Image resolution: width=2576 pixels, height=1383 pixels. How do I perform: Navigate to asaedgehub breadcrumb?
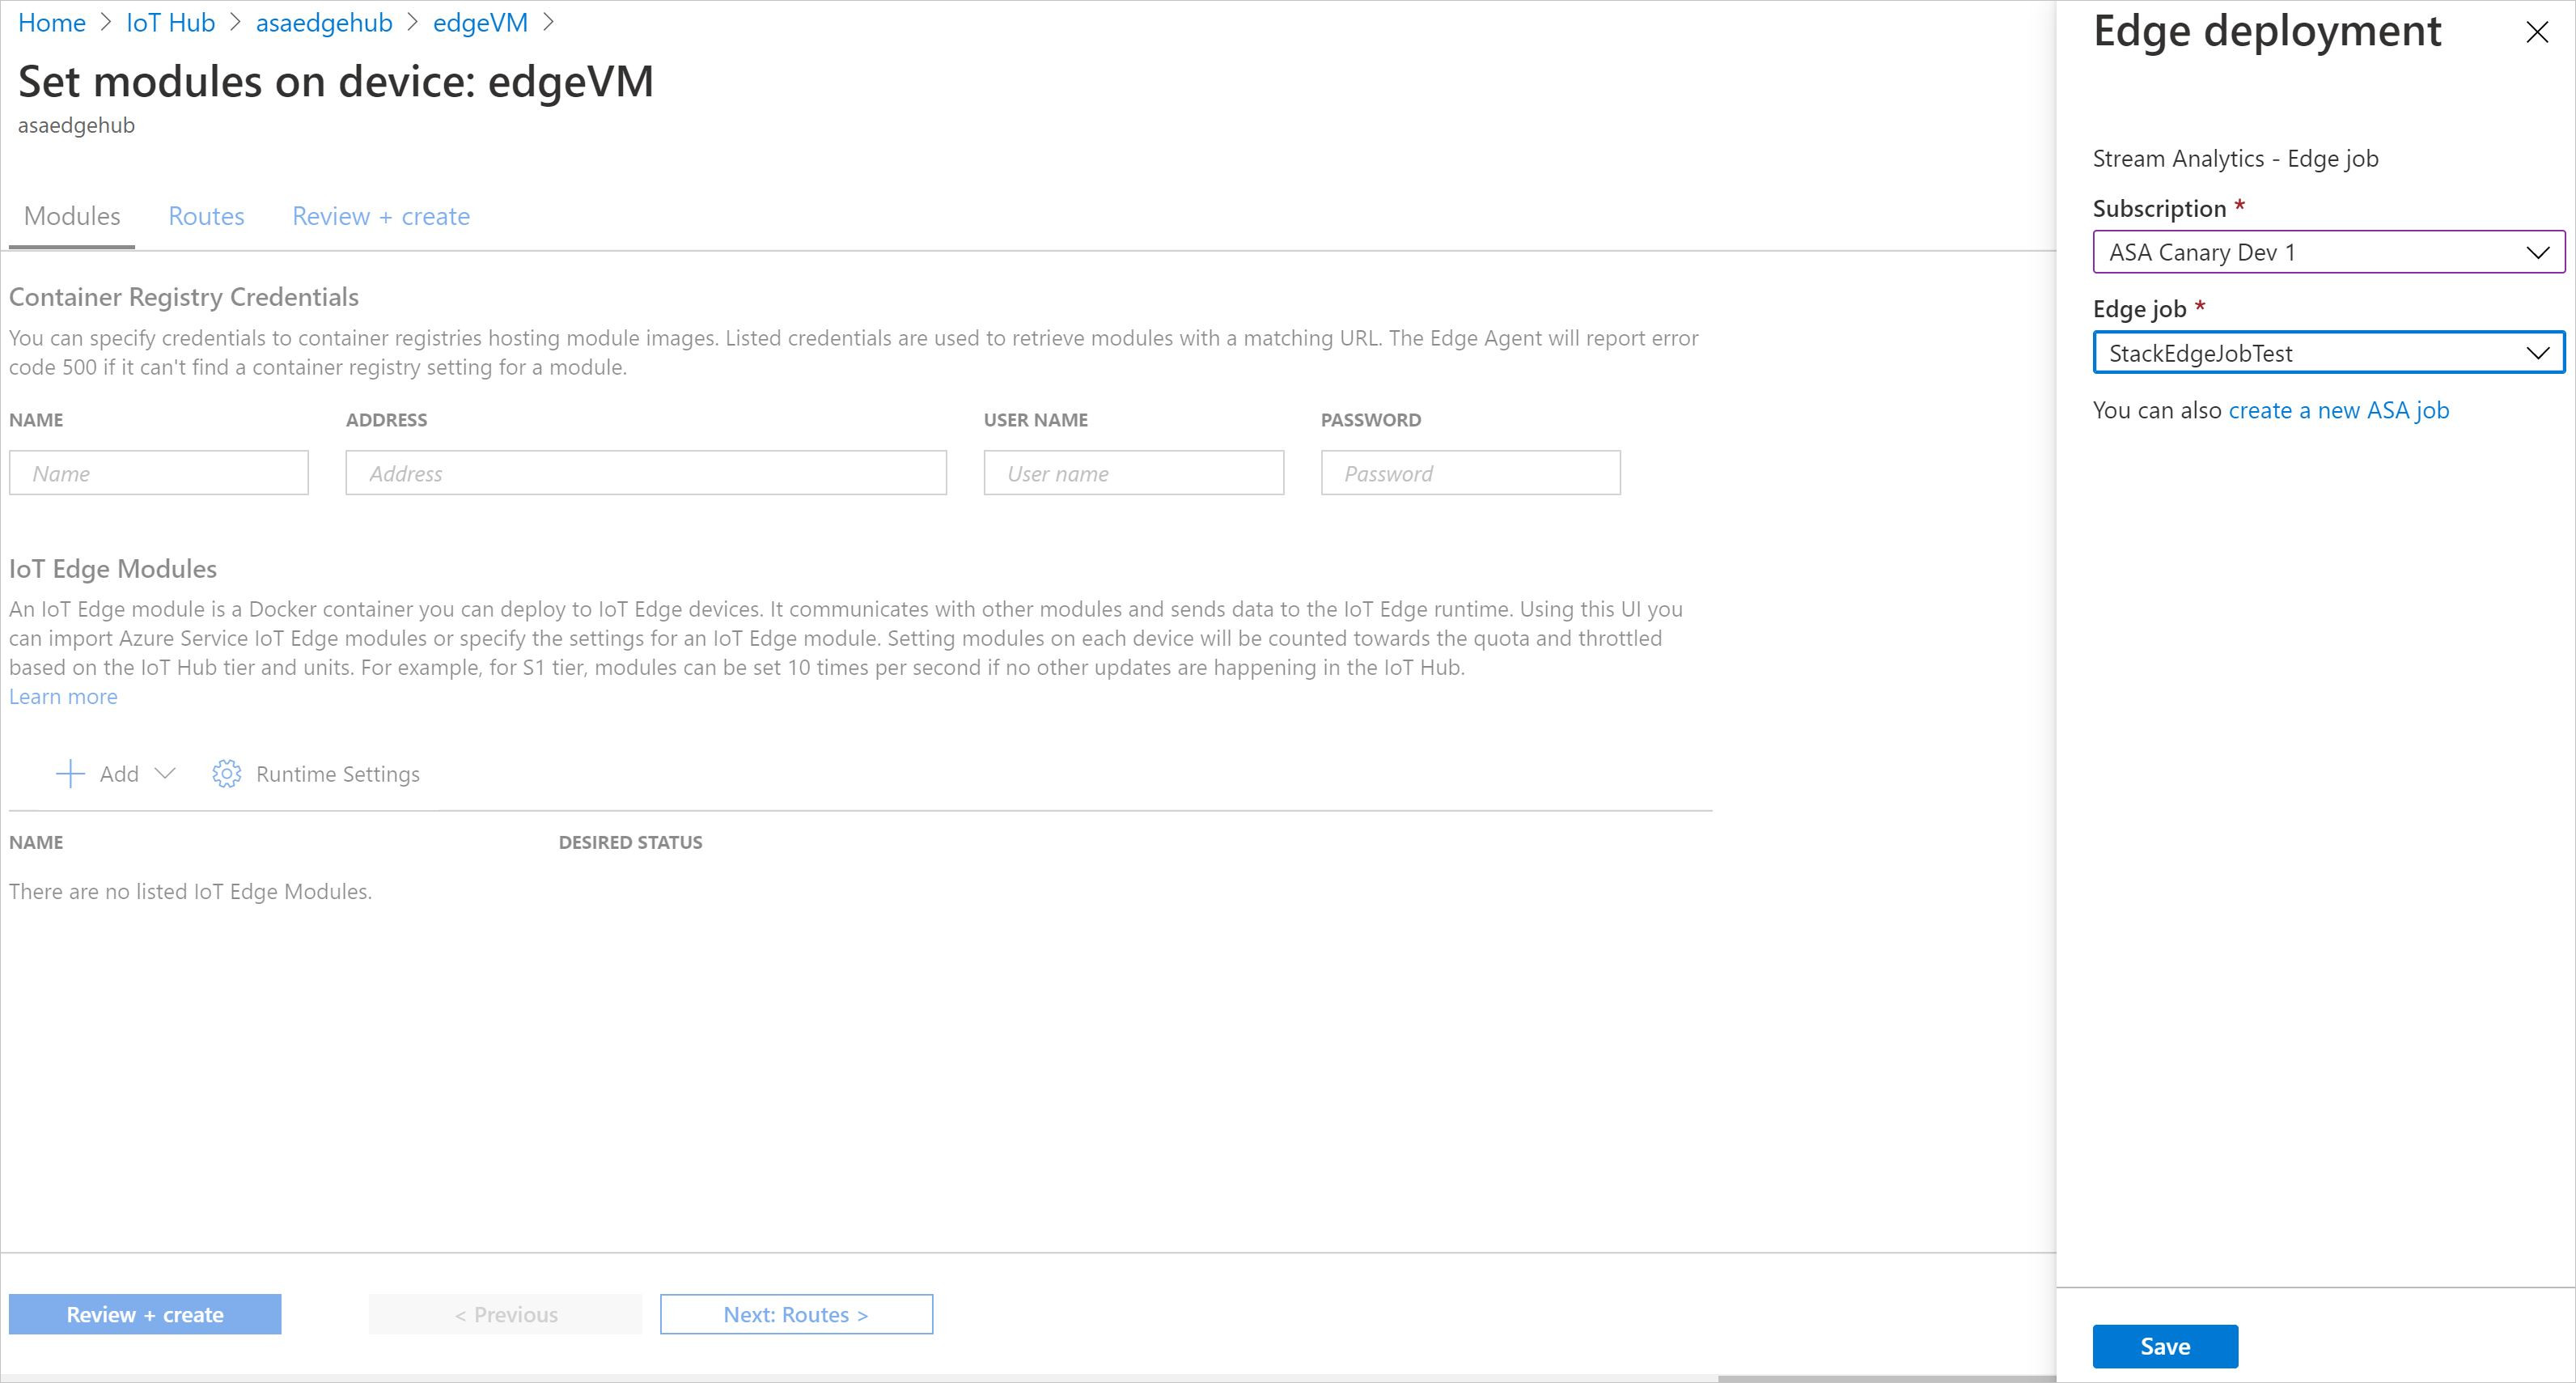[x=324, y=23]
